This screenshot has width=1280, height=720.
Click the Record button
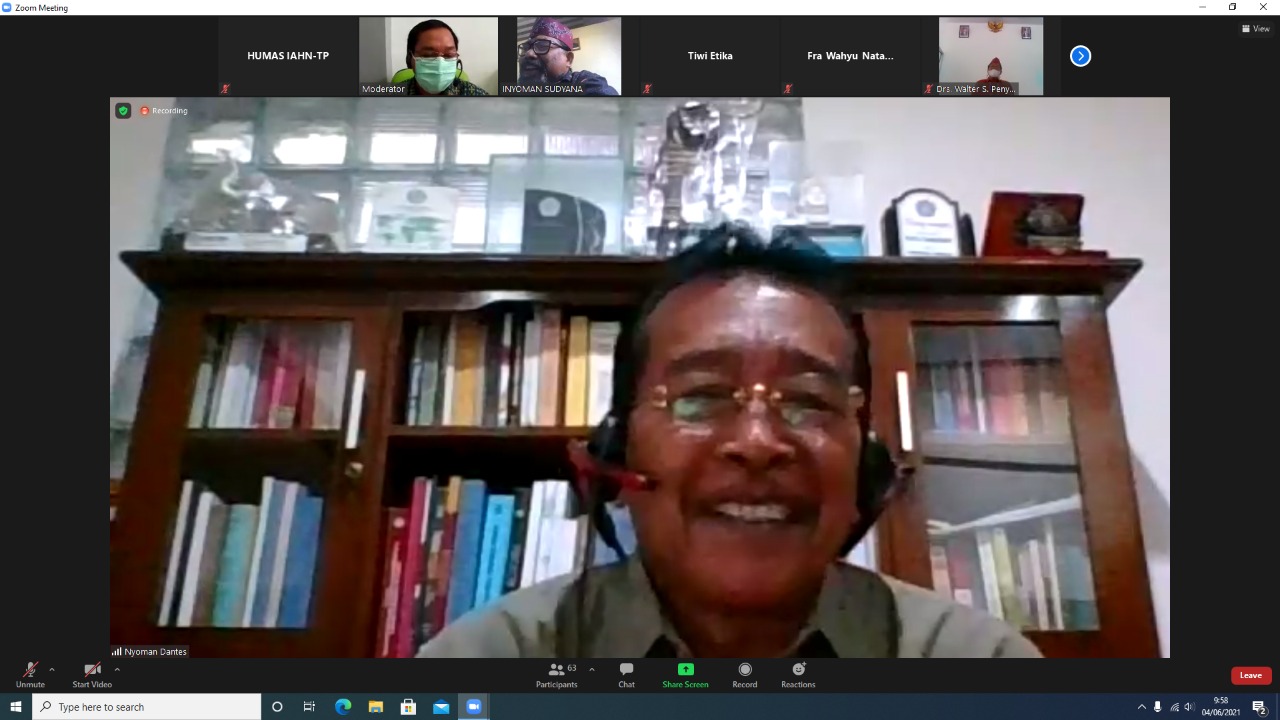[744, 675]
